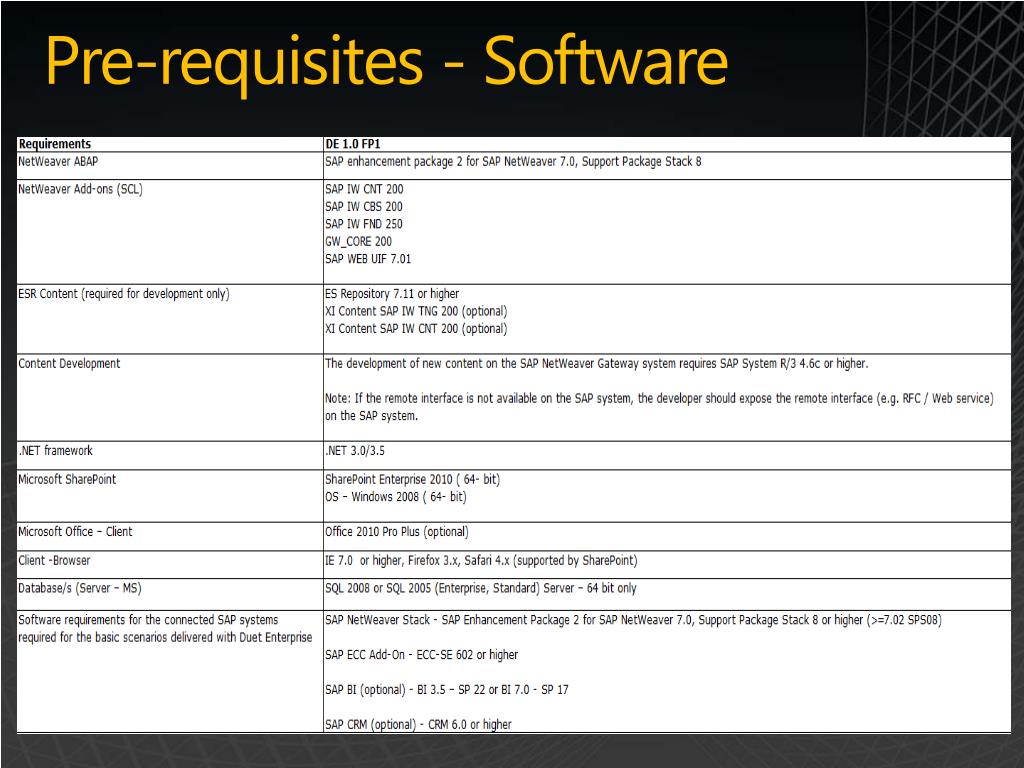This screenshot has height=768, width=1024.
Task: Select "ESR Content (required for development only)" label
Action: coord(124,294)
